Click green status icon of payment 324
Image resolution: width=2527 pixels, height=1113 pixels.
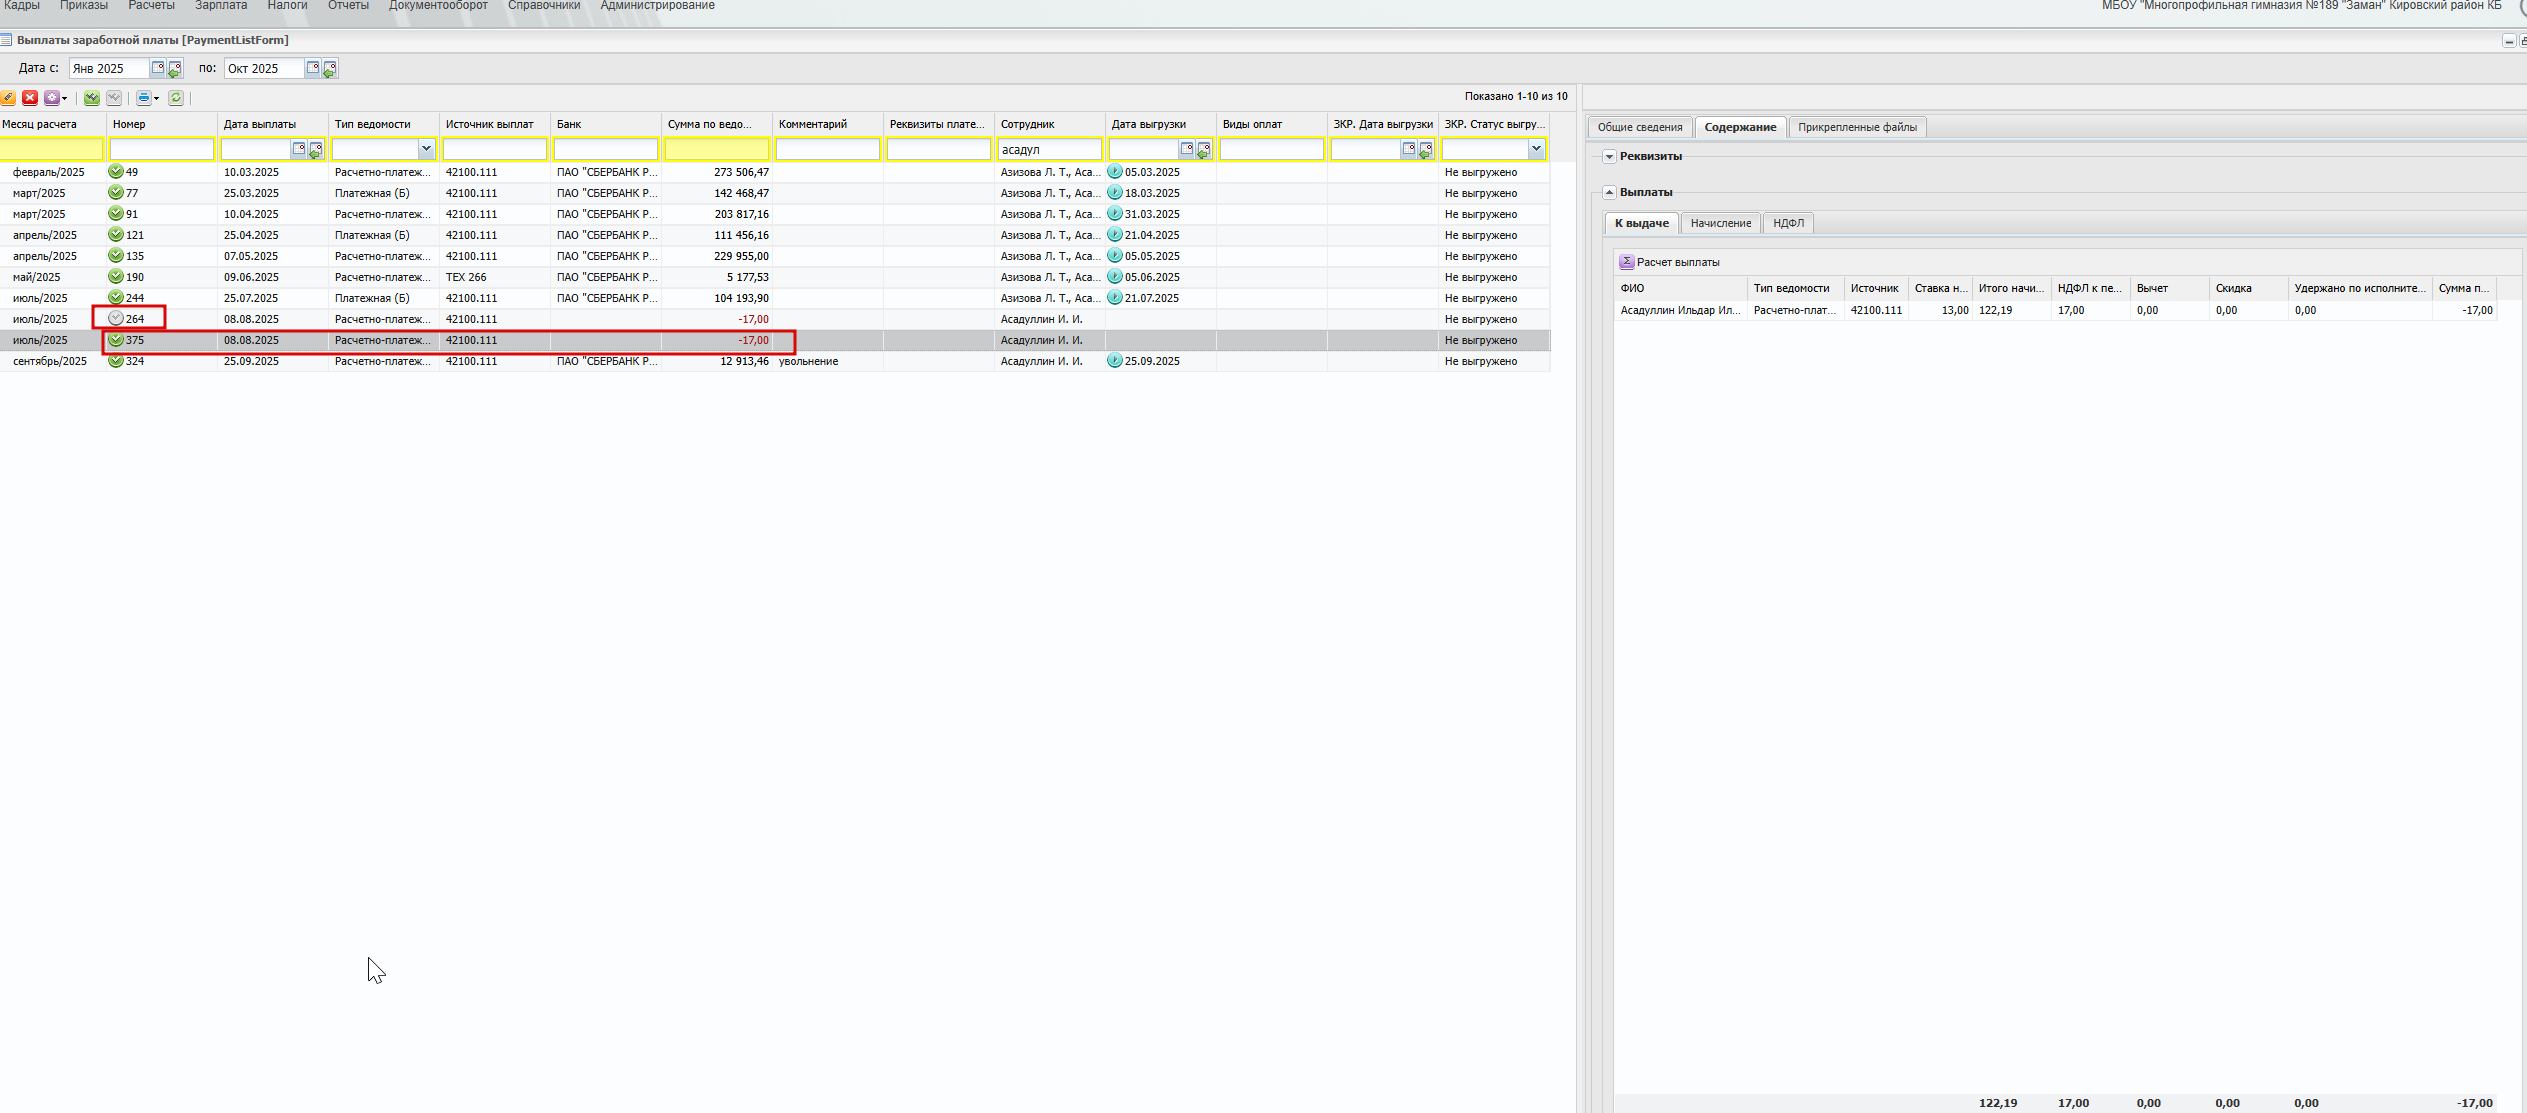[116, 361]
